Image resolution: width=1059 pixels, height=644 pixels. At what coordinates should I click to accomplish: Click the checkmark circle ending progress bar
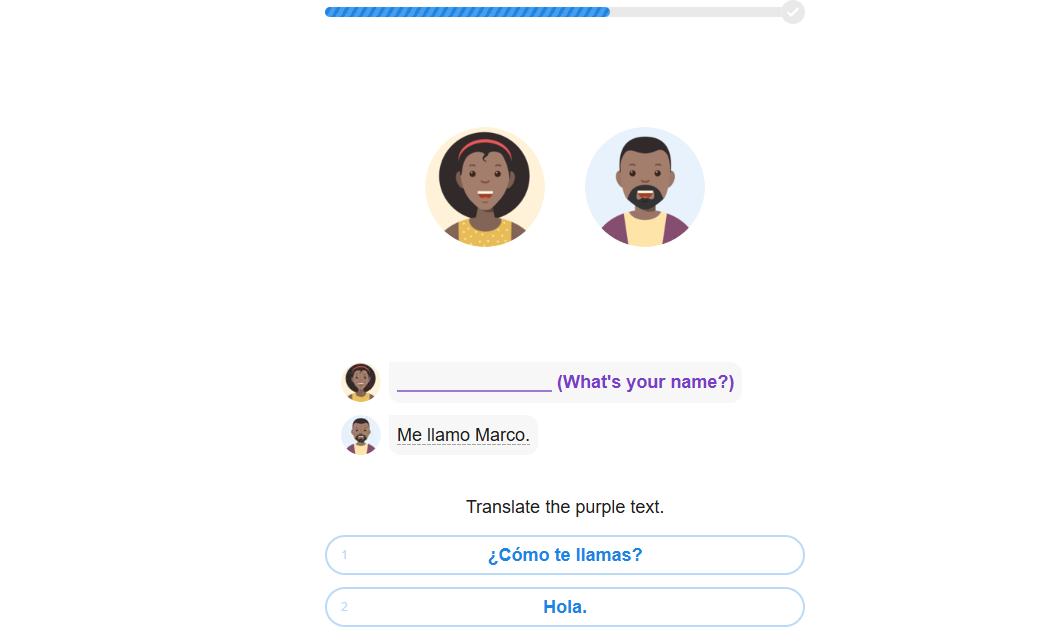click(x=793, y=11)
